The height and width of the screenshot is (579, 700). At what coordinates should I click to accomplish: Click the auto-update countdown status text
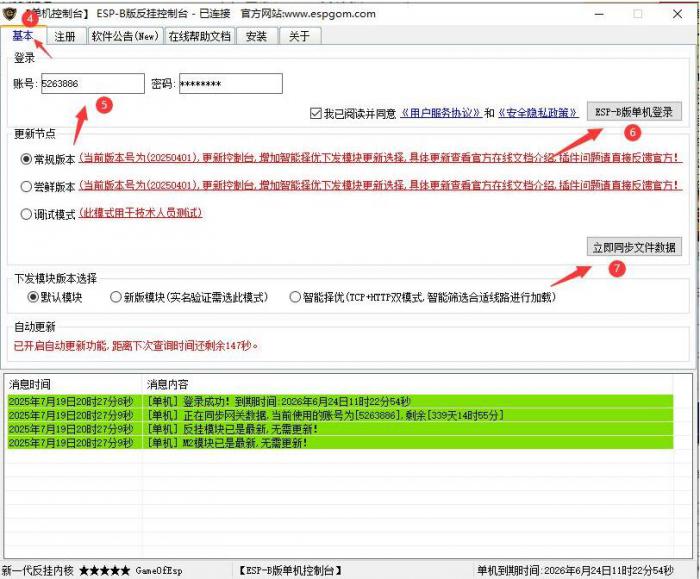[136, 346]
